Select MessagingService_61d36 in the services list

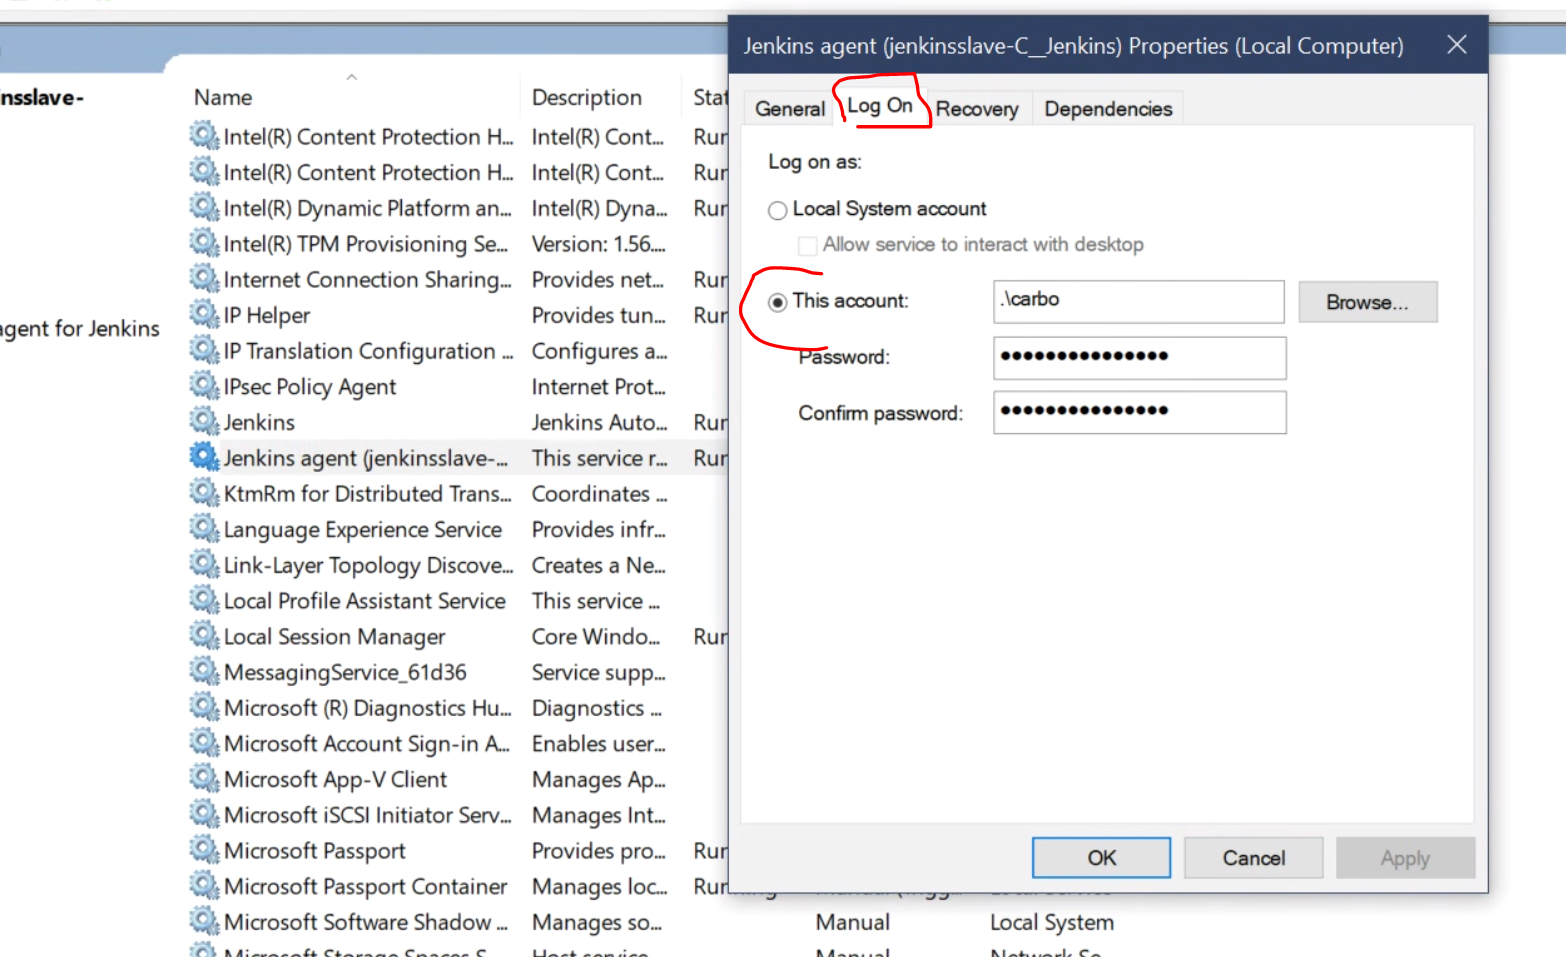click(x=345, y=673)
